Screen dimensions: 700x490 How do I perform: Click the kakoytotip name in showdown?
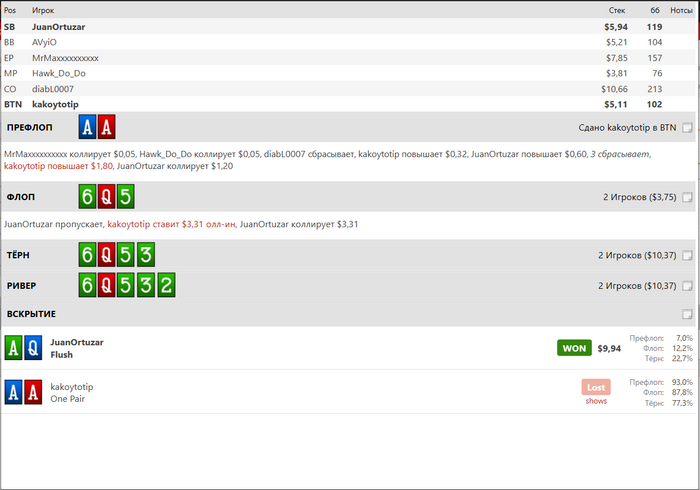72,386
